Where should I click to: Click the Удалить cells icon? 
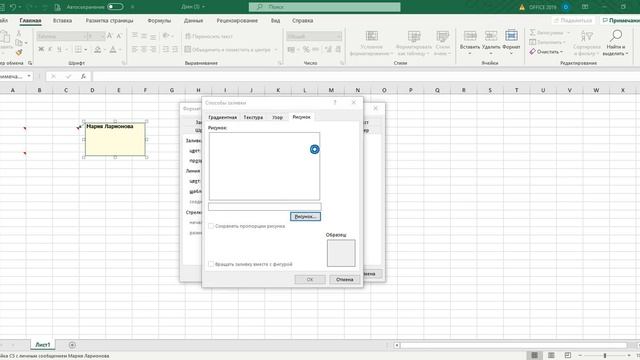491,36
